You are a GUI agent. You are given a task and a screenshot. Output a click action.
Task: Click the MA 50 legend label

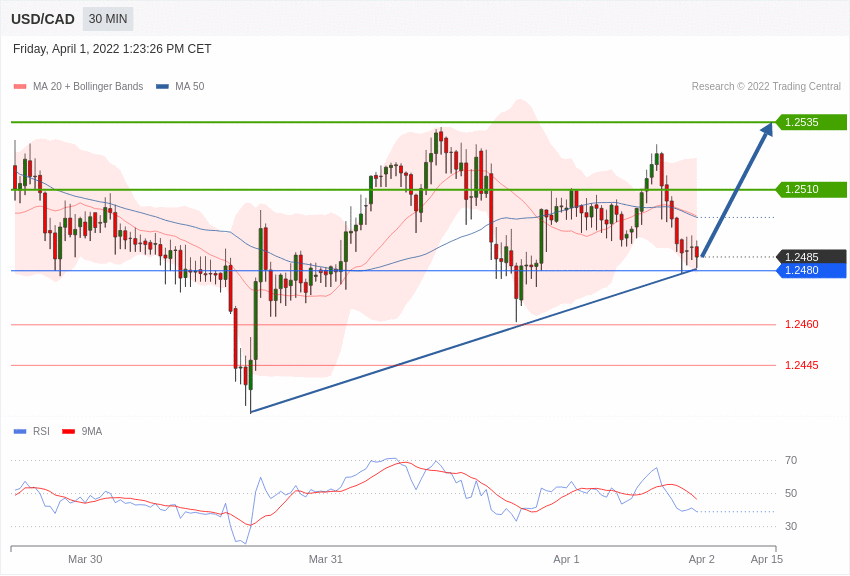(190, 87)
